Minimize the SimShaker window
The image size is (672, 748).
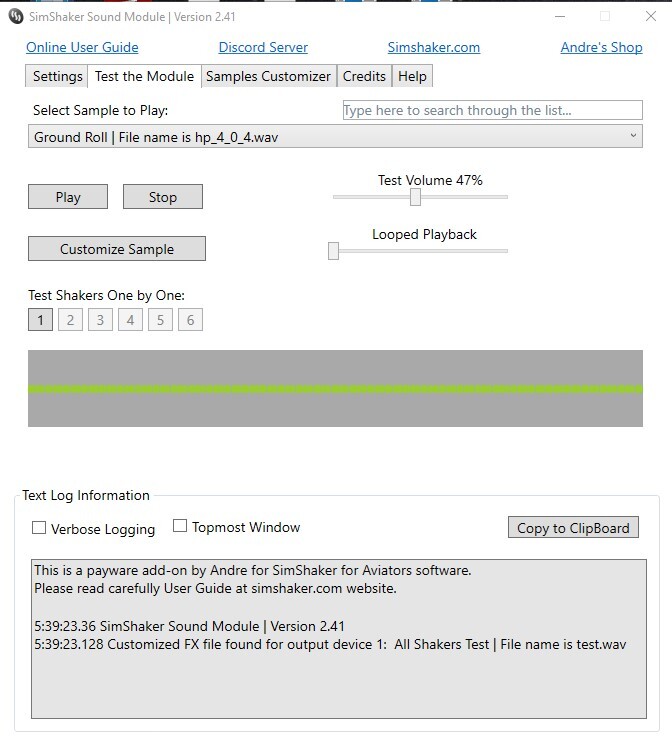(x=560, y=17)
